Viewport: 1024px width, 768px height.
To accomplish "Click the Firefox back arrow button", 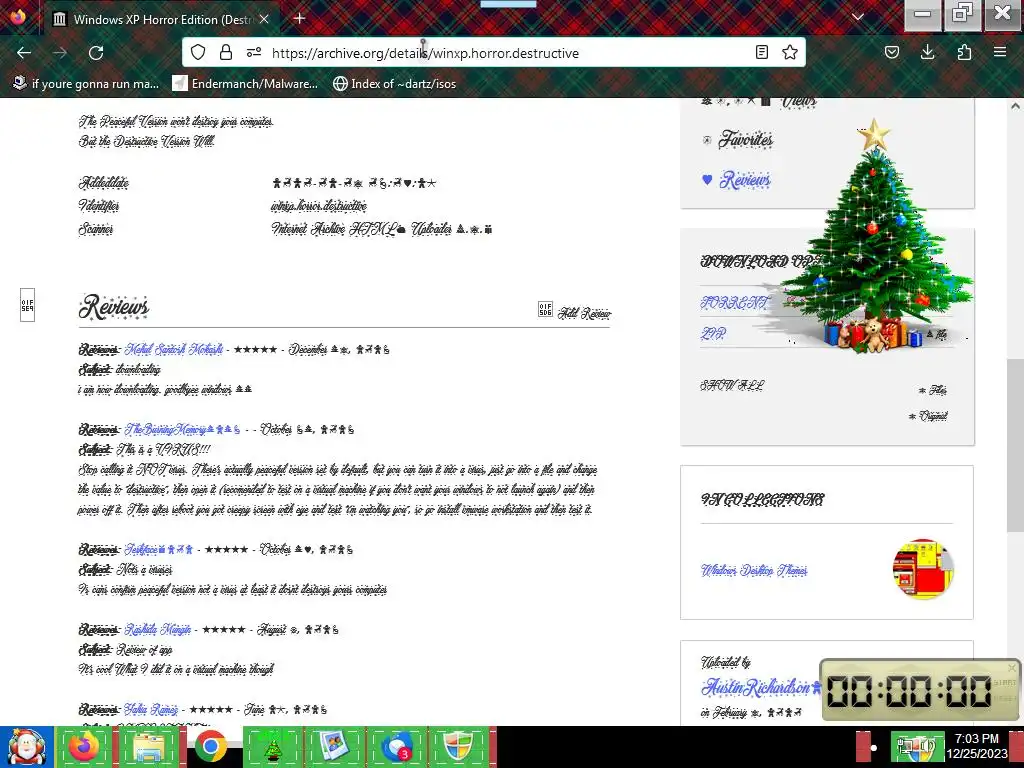I will point(24,53).
